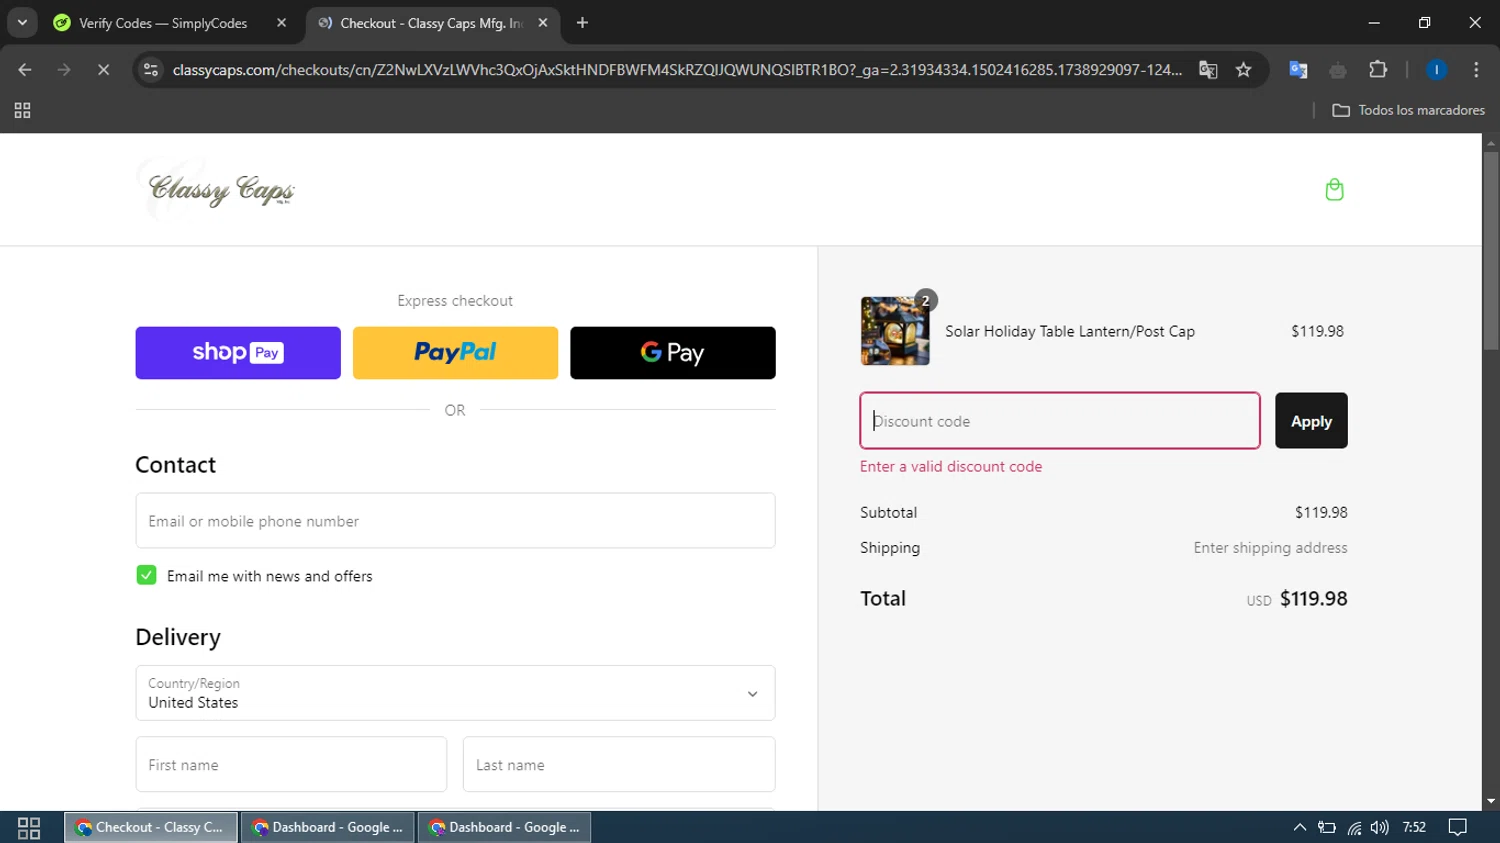The width and height of the screenshot is (1500, 843).
Task: Close the Verify Codes SimplyCodes tab
Action: pos(281,23)
